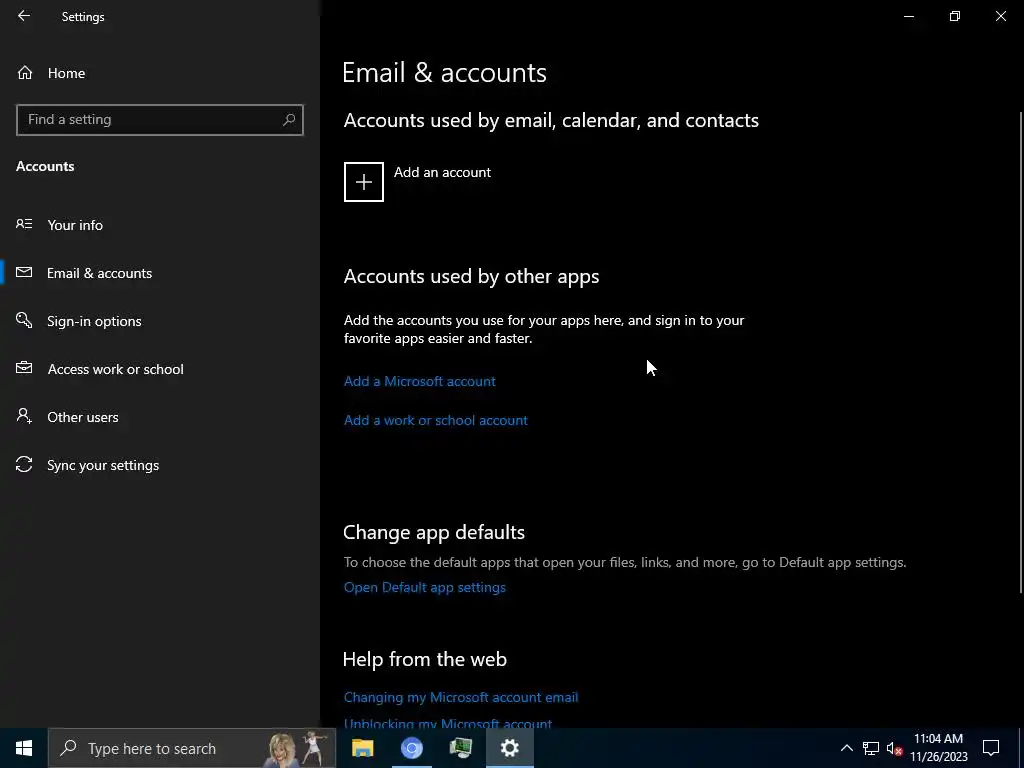
Task: Open Other users page
Action: (x=82, y=417)
